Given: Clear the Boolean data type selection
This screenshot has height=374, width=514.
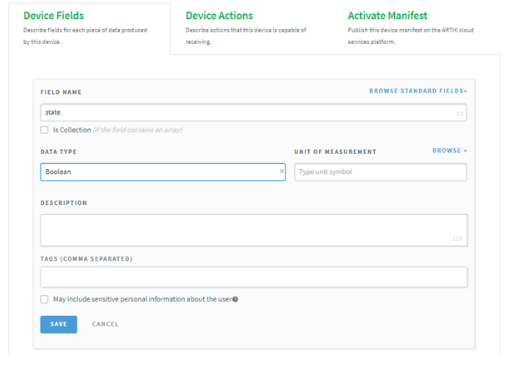Looking at the screenshot, I should 282,171.
